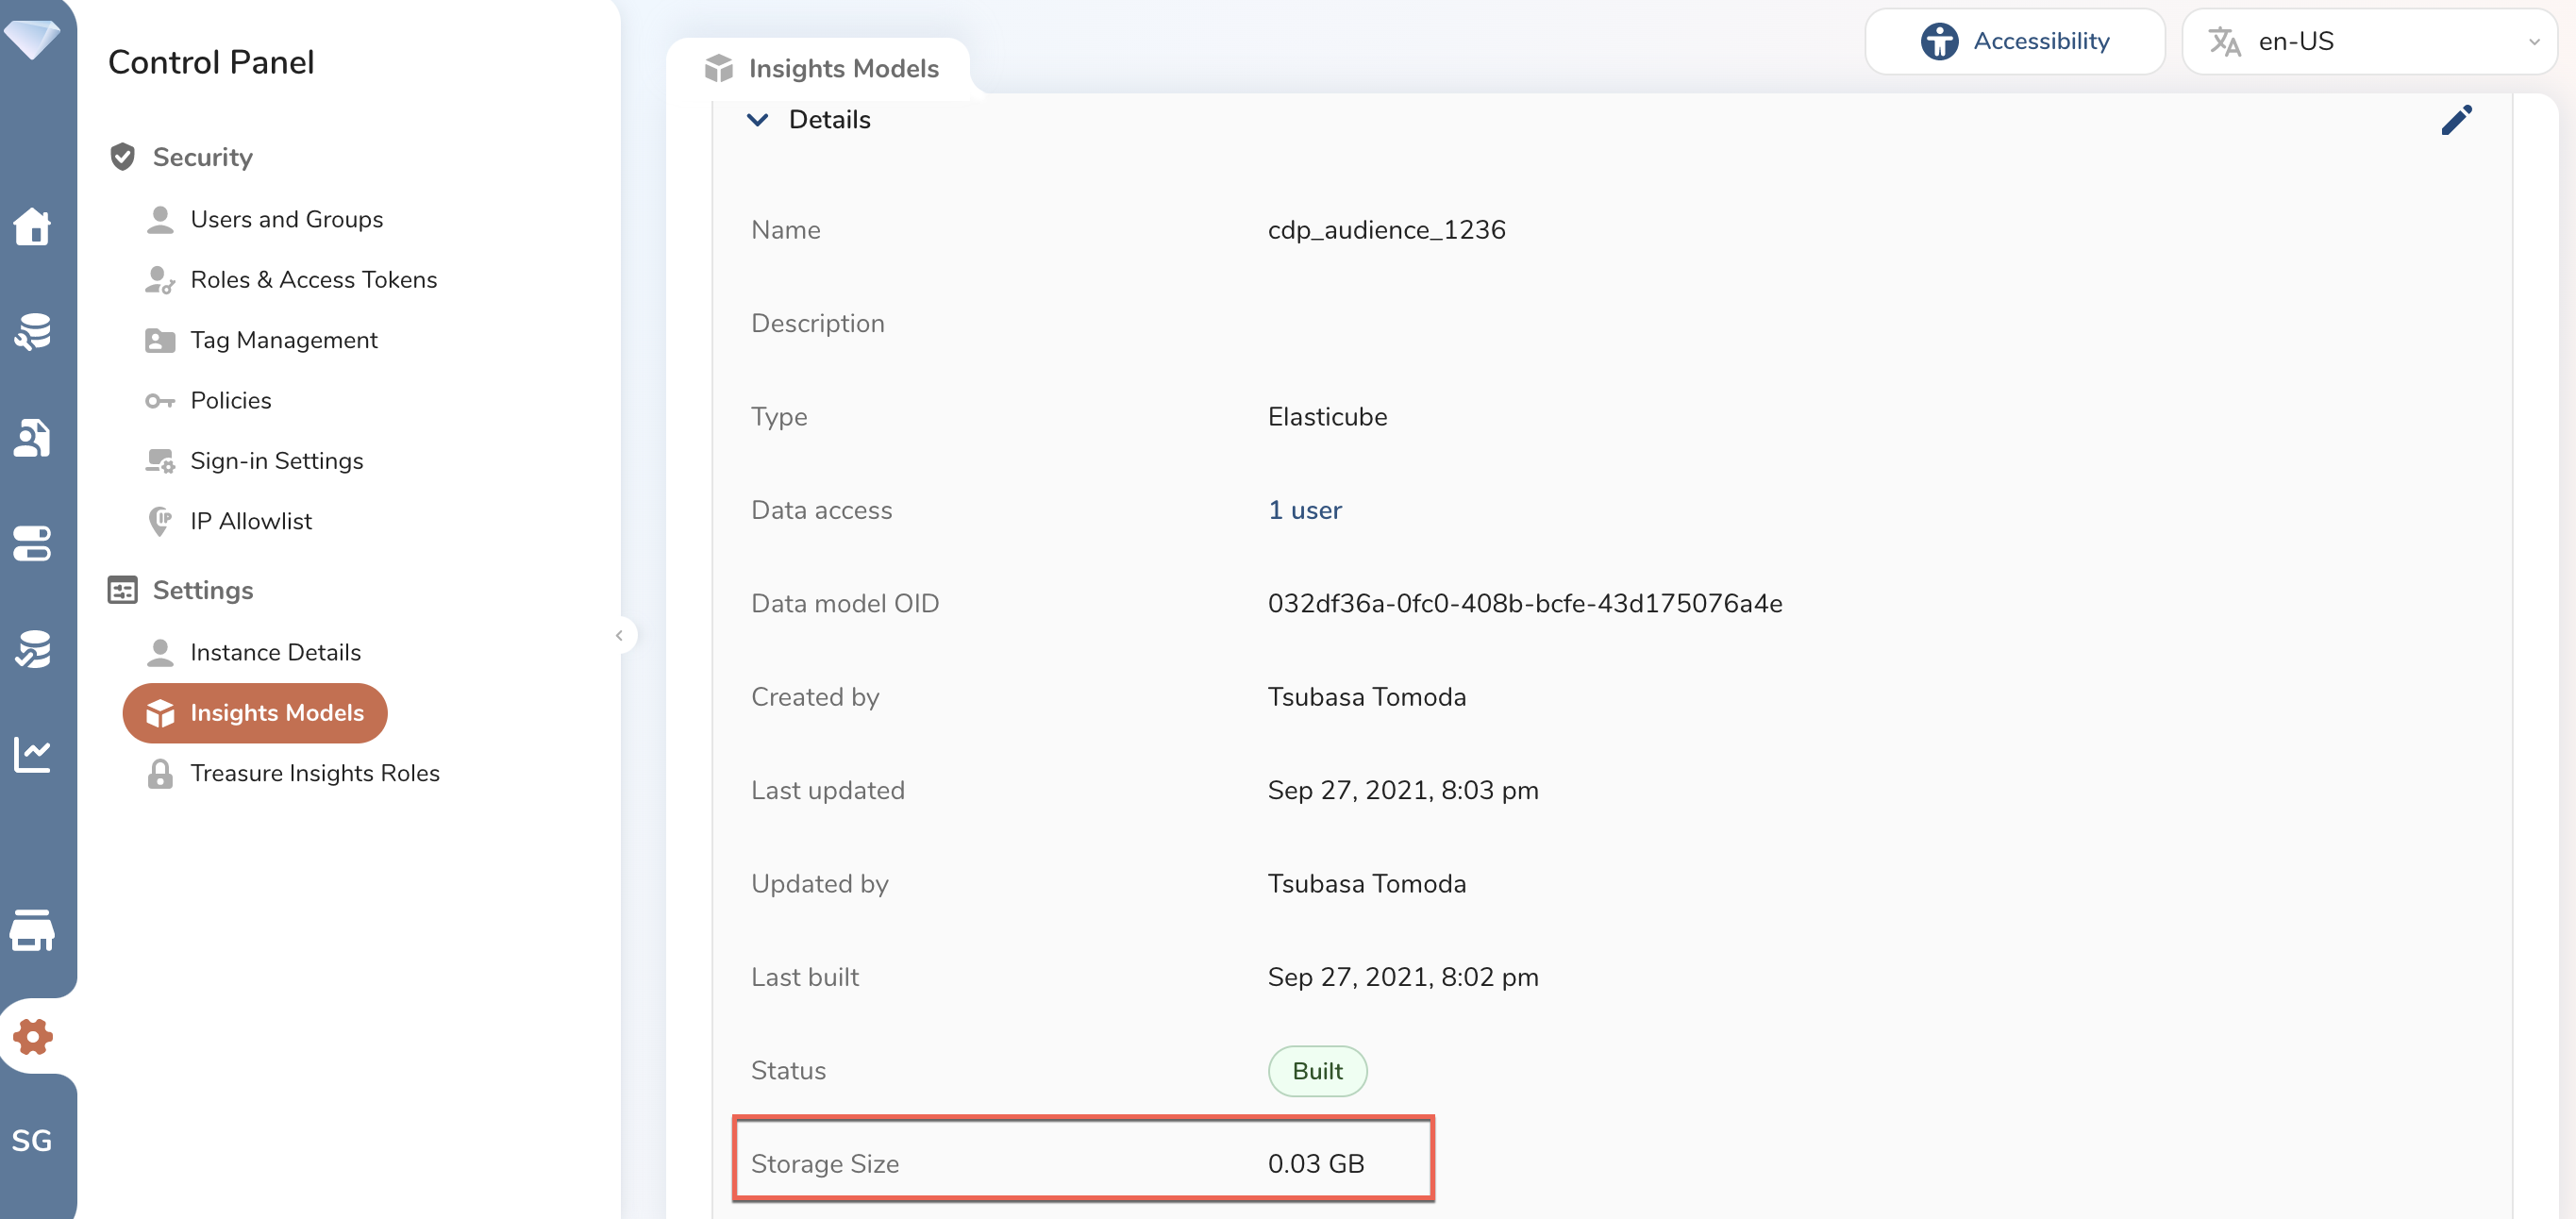Open the user document icon in left rail

pos(32,438)
